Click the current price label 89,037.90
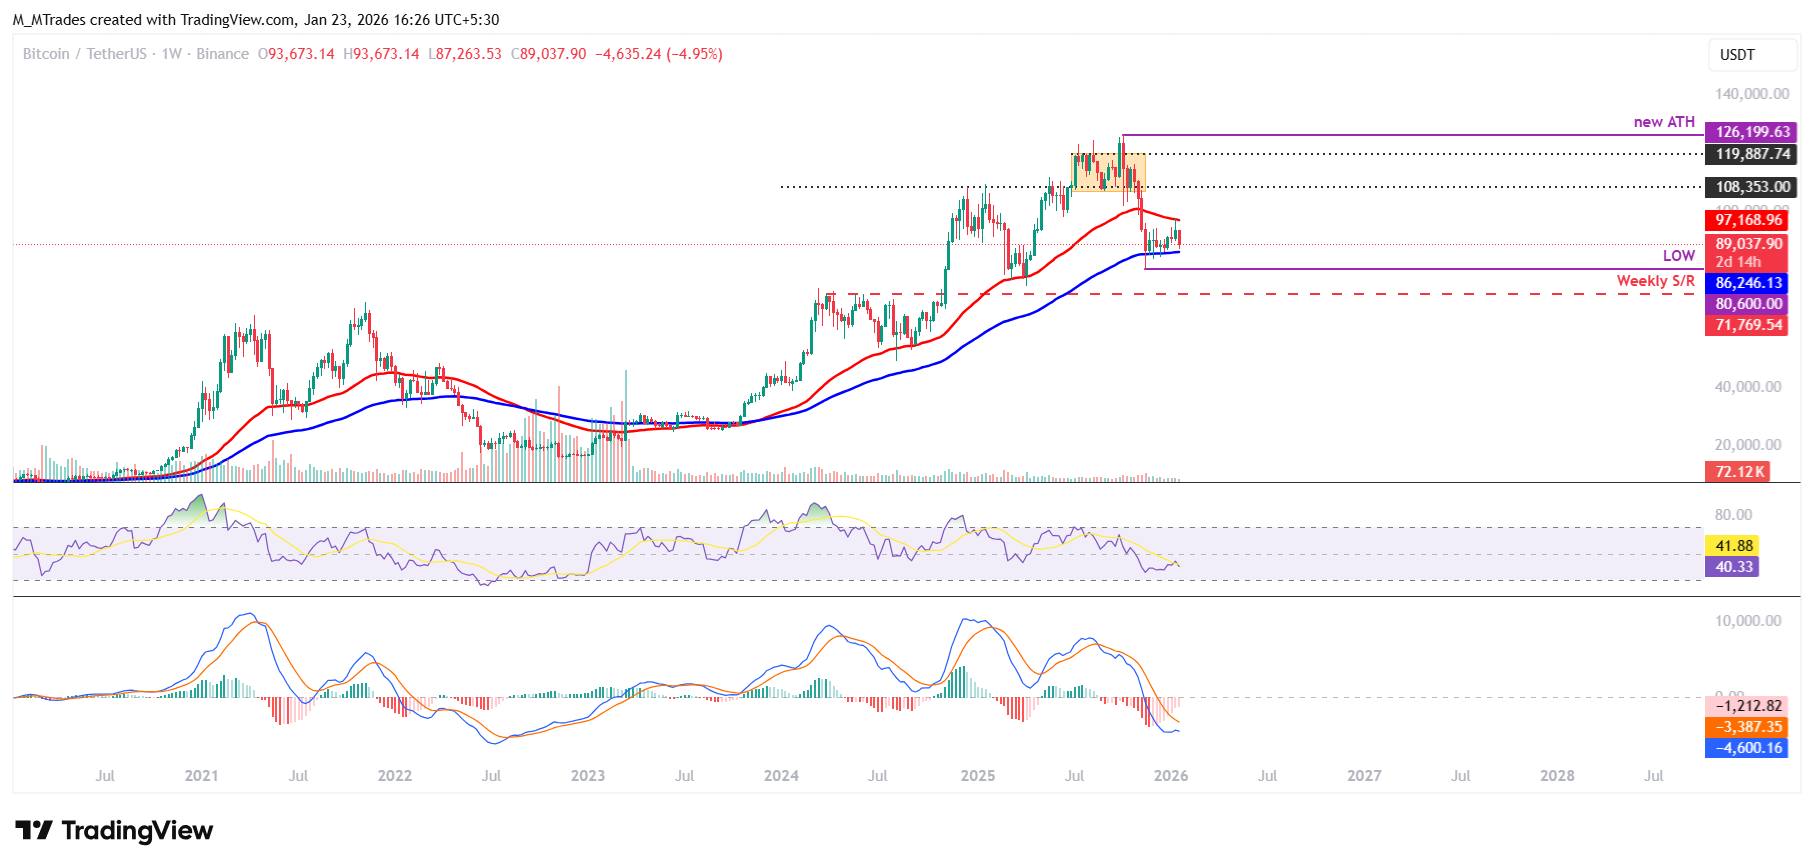The width and height of the screenshot is (1814, 868). point(1747,244)
